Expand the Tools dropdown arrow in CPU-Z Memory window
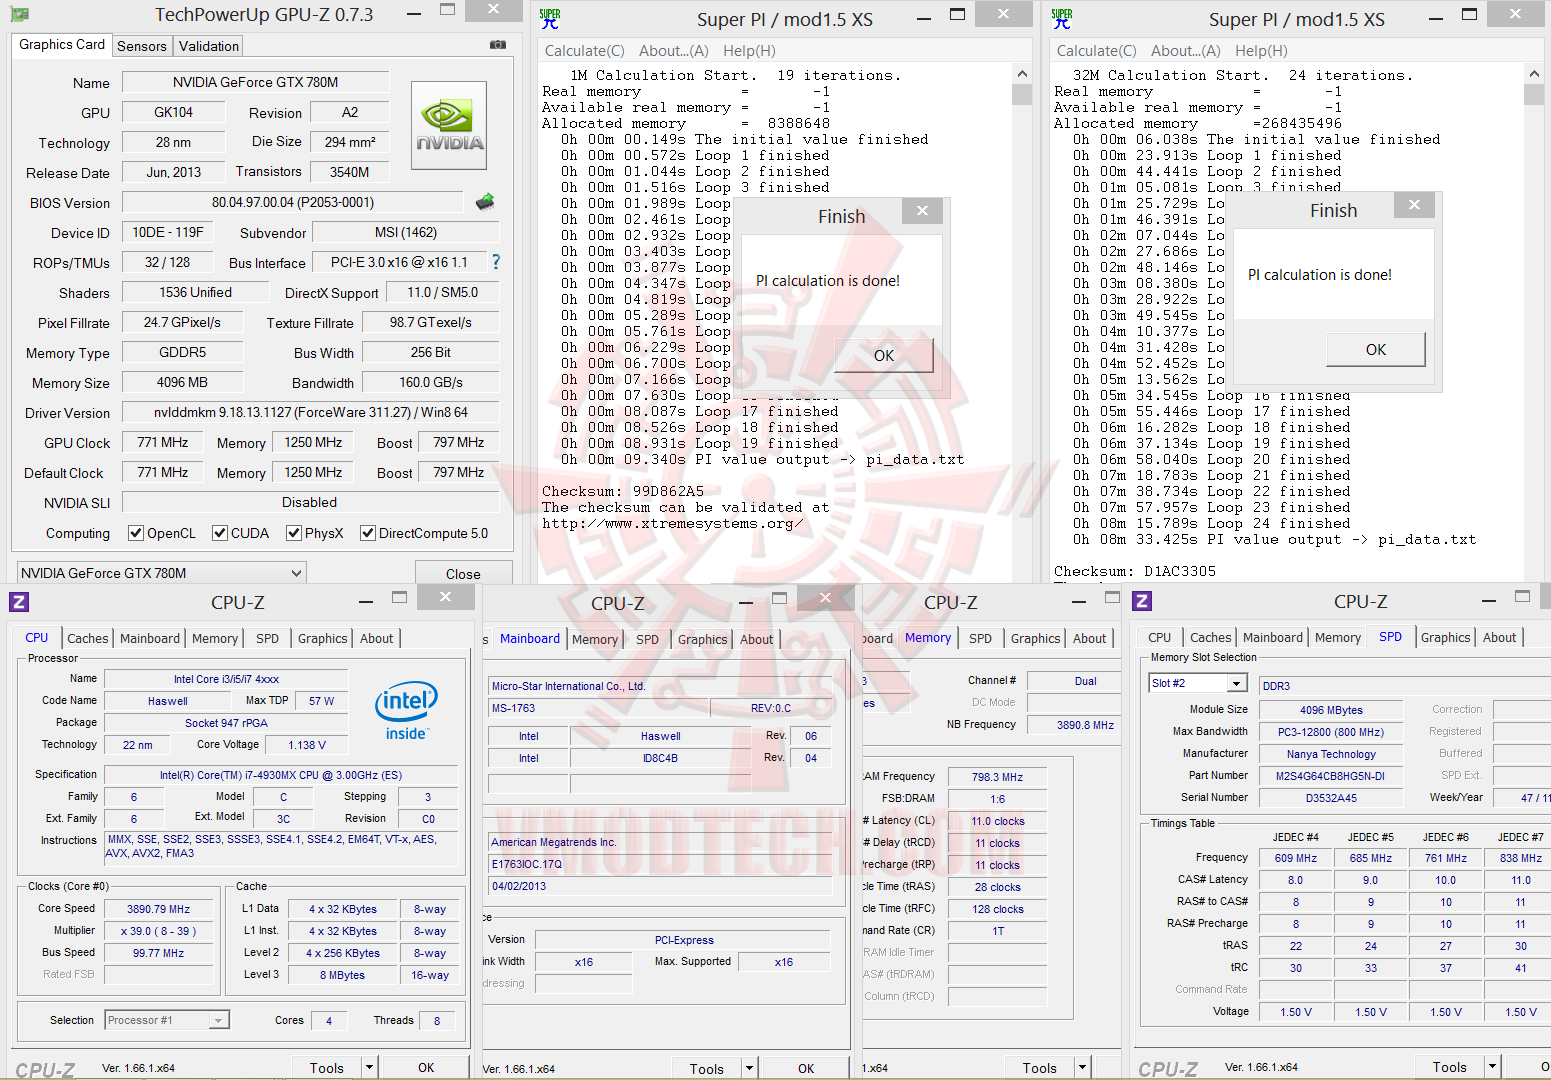The height and width of the screenshot is (1080, 1551). (1082, 1067)
